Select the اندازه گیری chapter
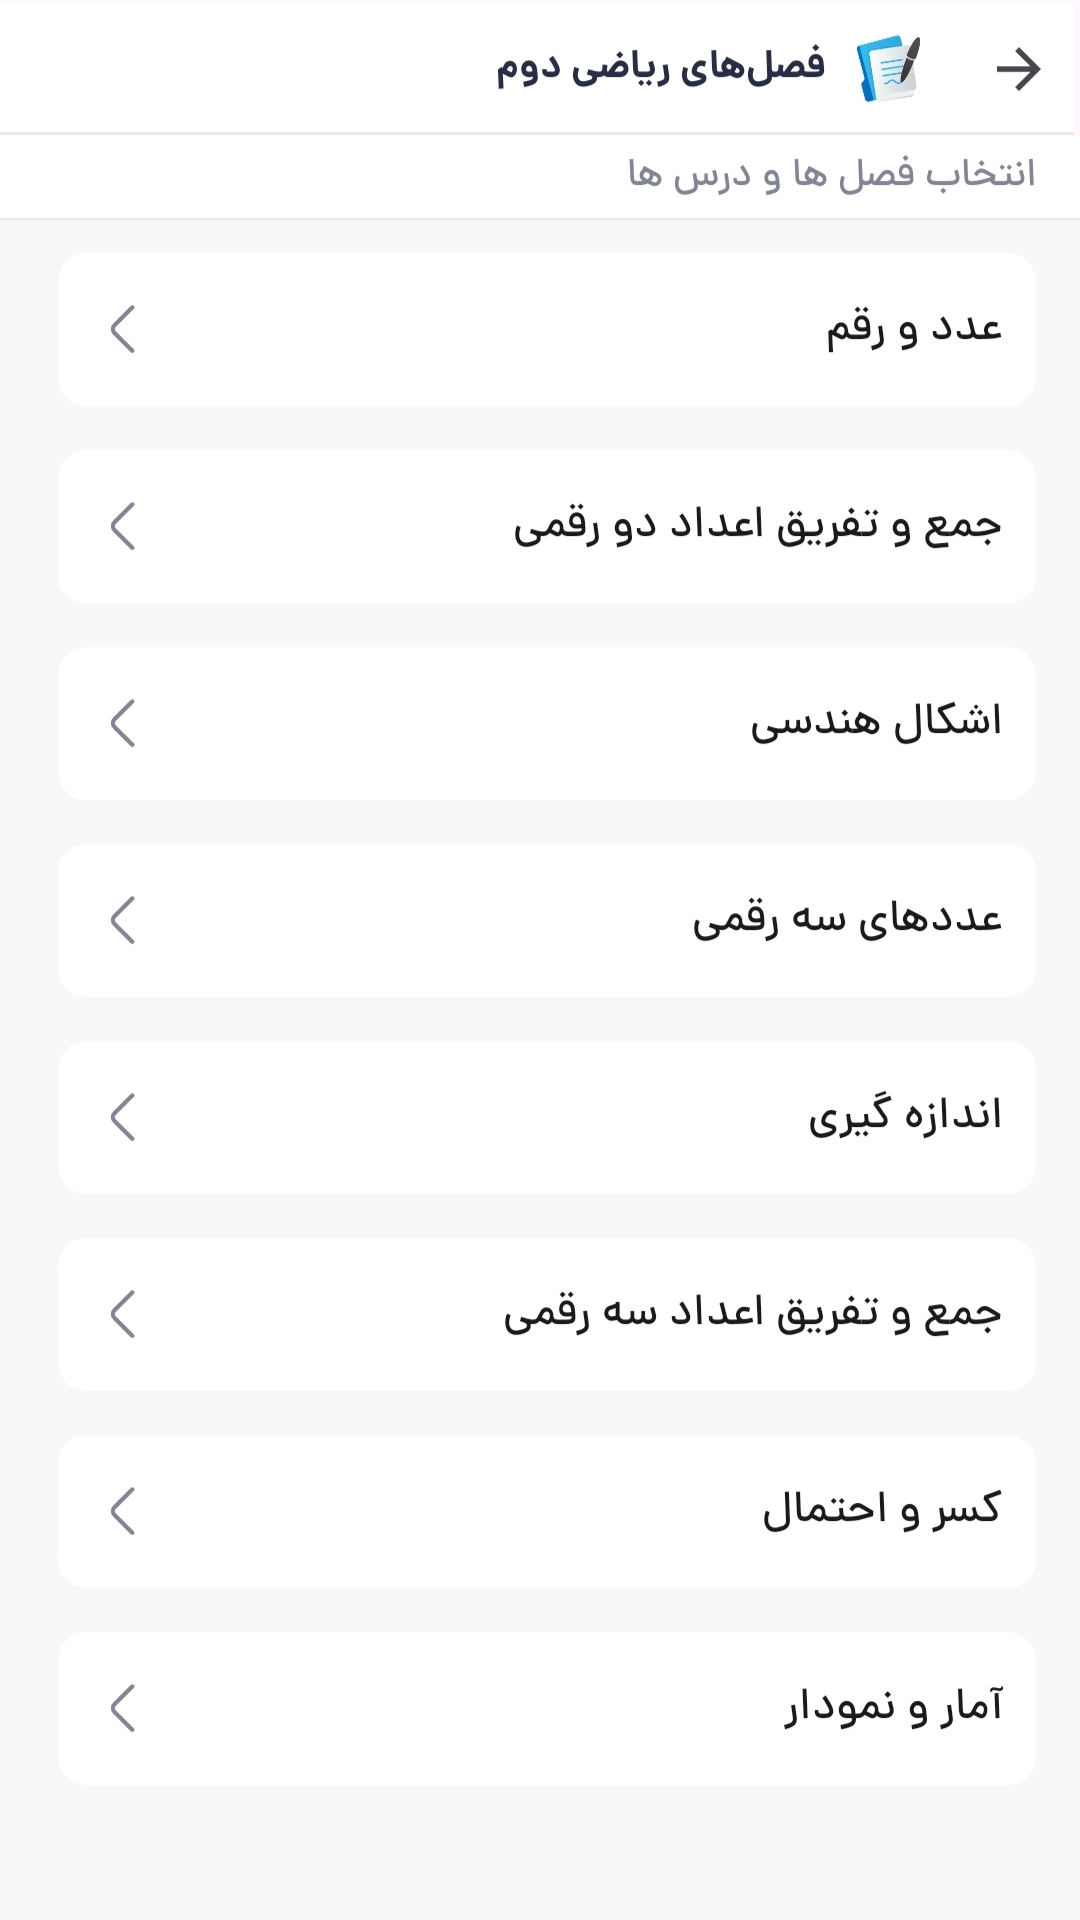Viewport: 1080px width, 1920px height. 904,1117
